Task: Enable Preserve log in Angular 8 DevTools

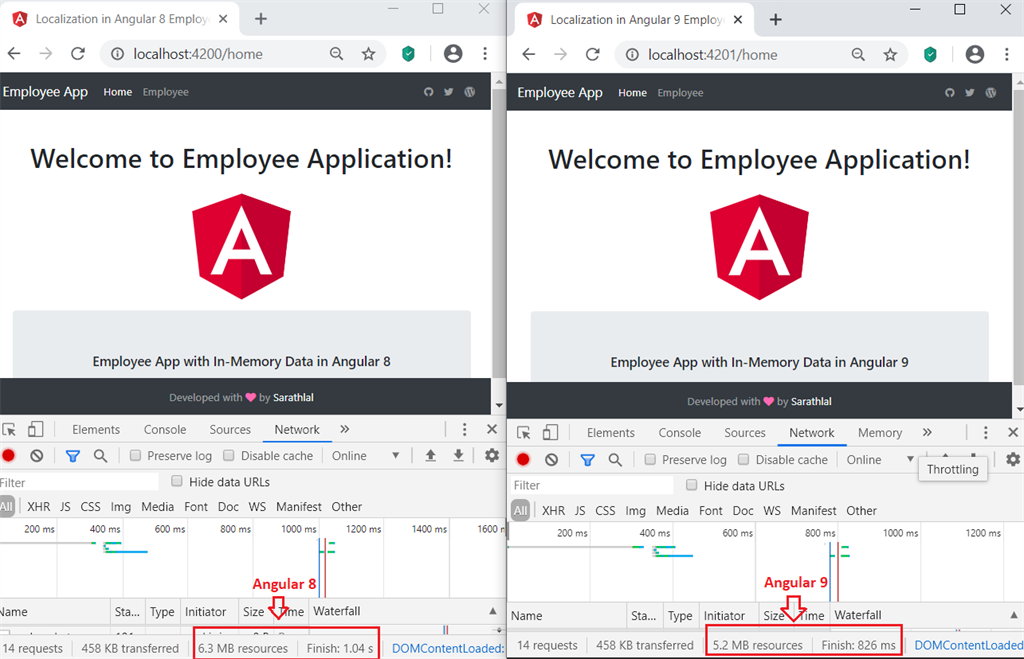Action: coord(135,455)
